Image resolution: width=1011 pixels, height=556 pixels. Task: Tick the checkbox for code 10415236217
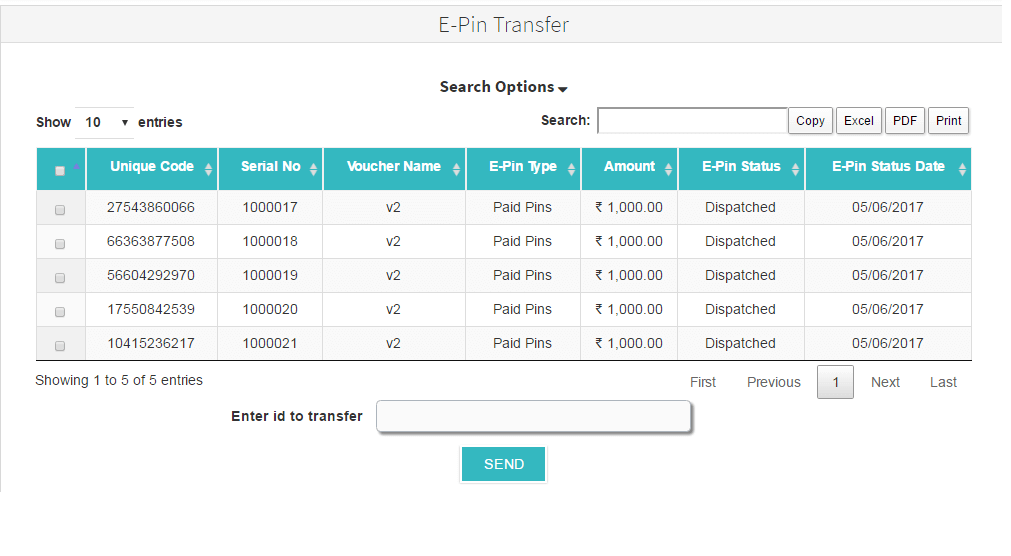pyautogui.click(x=60, y=346)
